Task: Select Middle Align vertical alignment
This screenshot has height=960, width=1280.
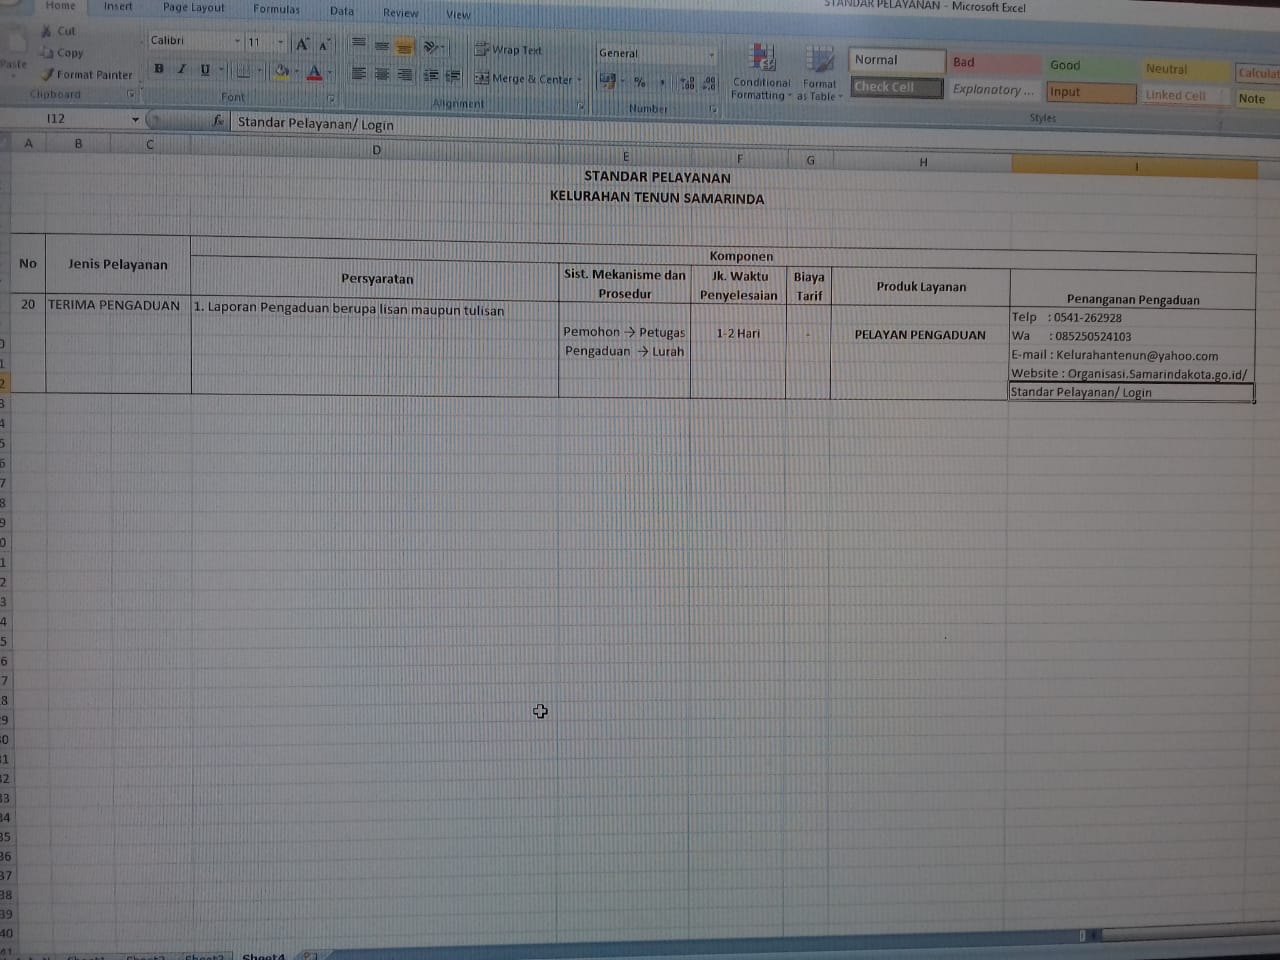Action: (x=381, y=45)
